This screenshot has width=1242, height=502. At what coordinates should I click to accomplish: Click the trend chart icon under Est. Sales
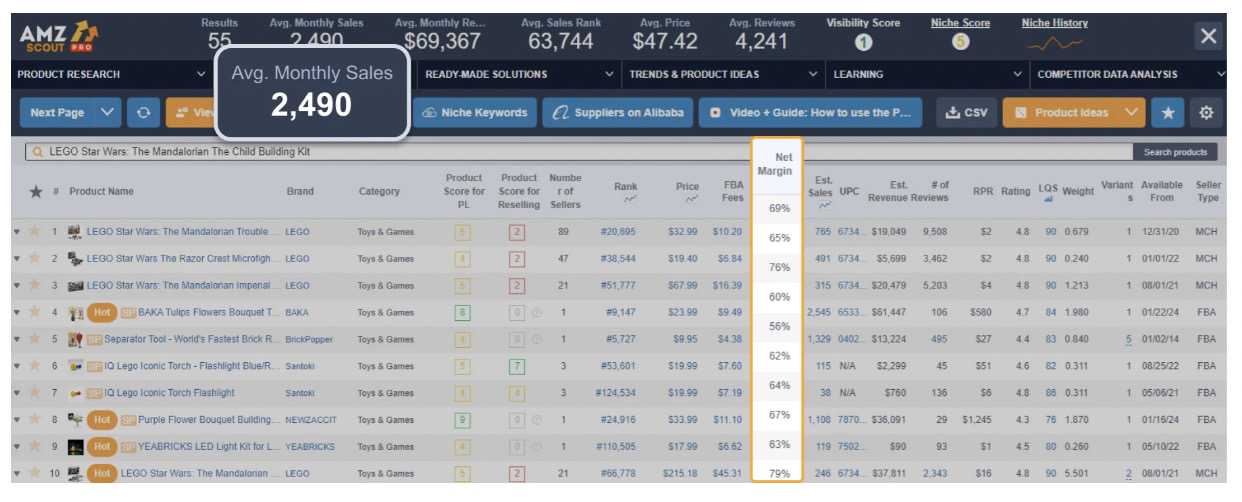pos(824,206)
